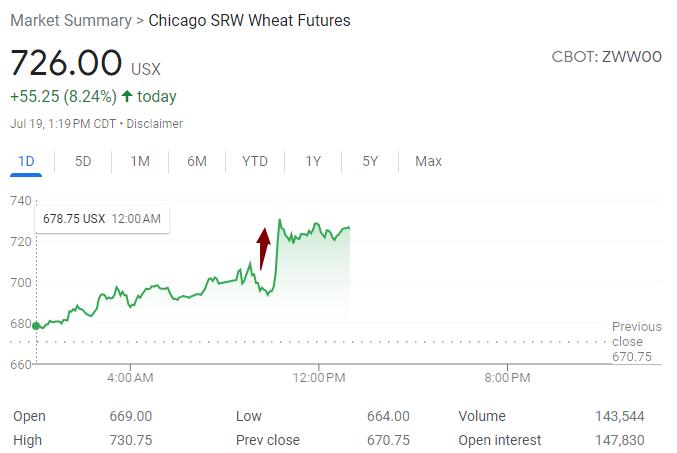Show the 6M price chart
Viewport: 677px width, 453px height.
(x=197, y=162)
